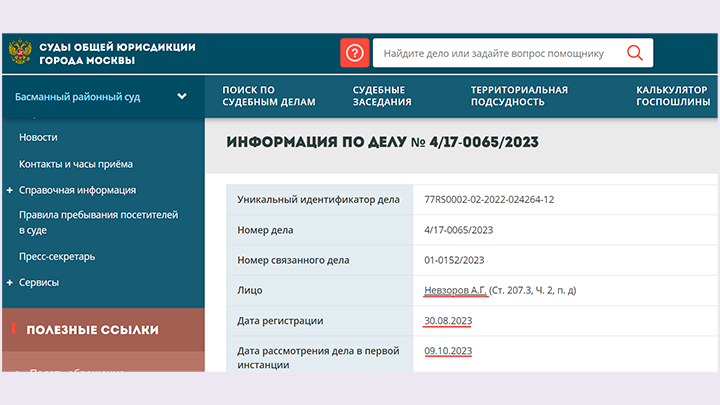The height and width of the screenshot is (405, 720).
Task: Click the Дата регистрации label
Action: pos(280,321)
